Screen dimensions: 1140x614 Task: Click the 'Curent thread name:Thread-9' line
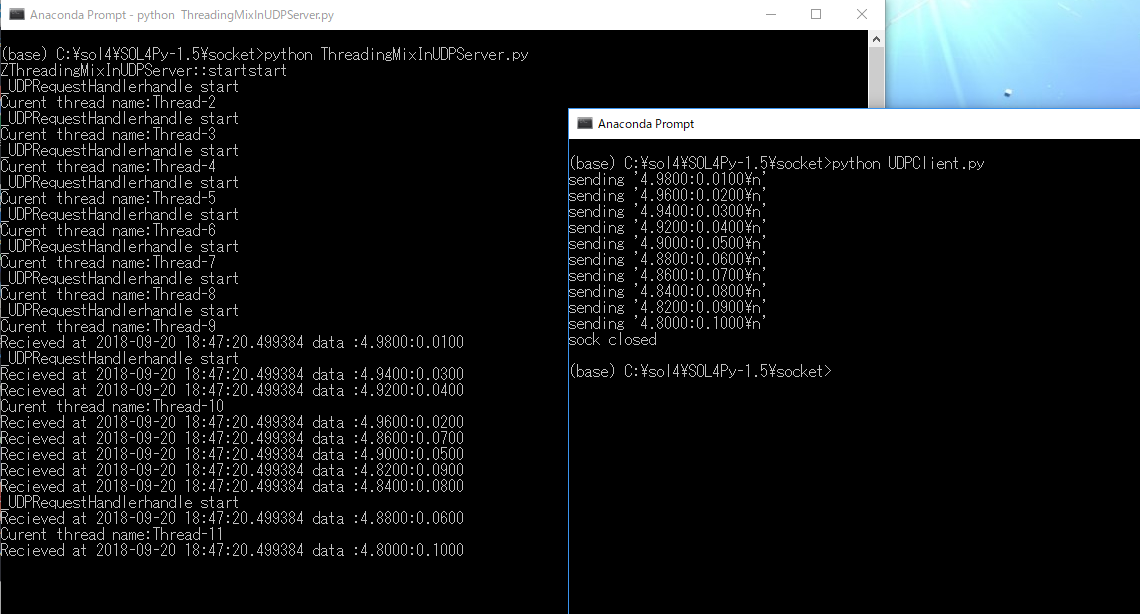pyautogui.click(x=108, y=326)
